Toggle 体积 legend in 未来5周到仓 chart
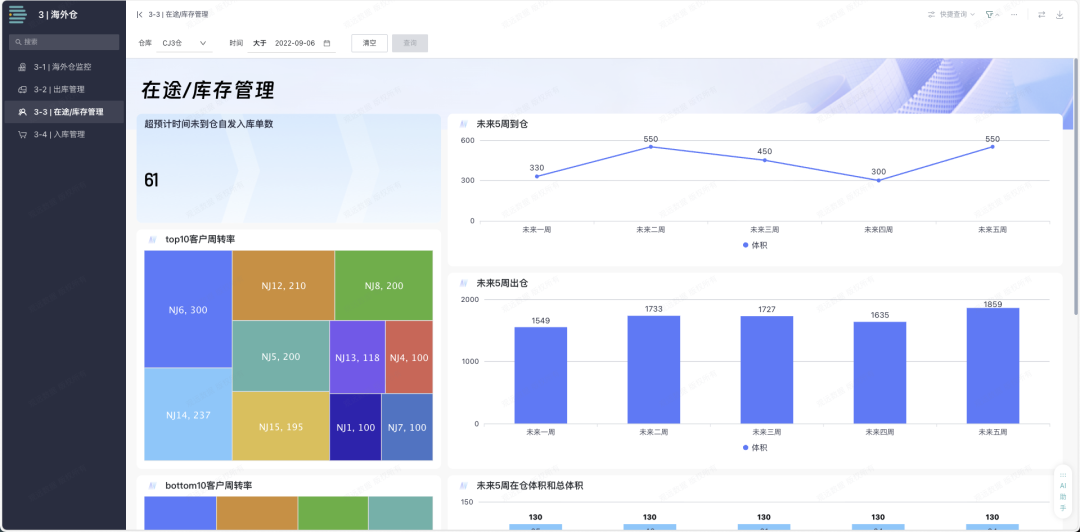The width and height of the screenshot is (1080, 532). pos(755,245)
